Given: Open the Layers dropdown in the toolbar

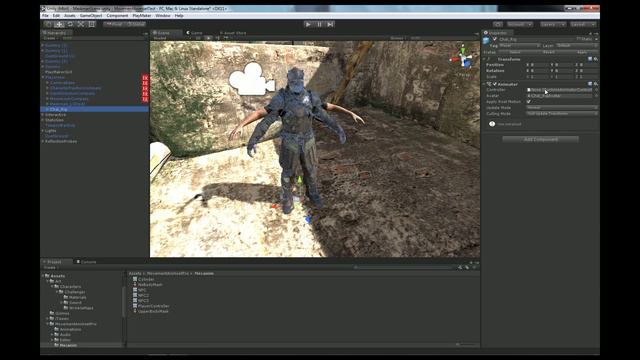Looking at the screenshot, I should click(x=553, y=24).
